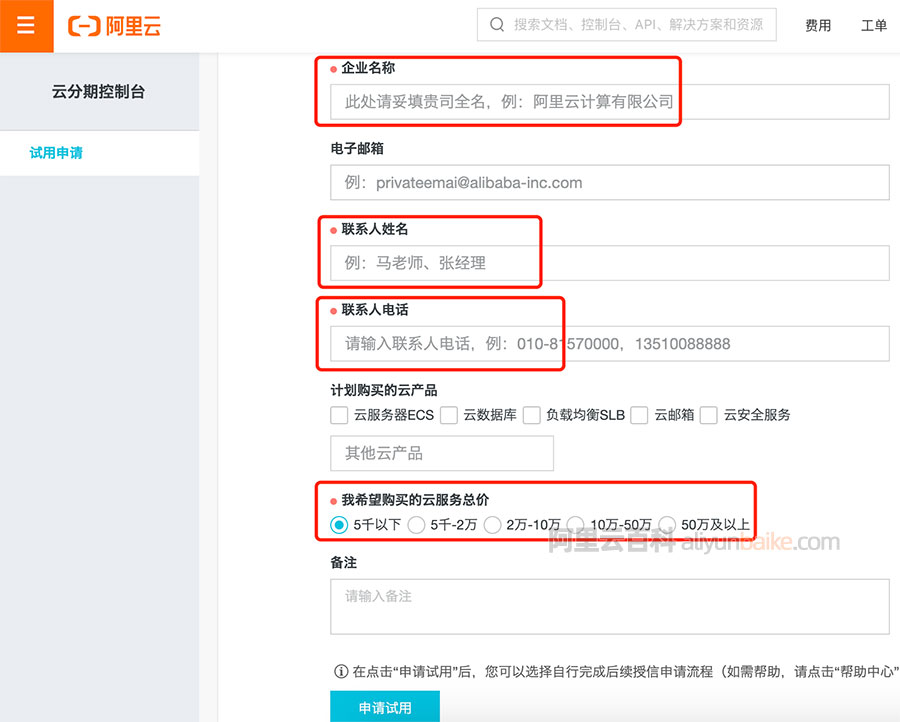Click the 阿里云 logo

pos(114,26)
